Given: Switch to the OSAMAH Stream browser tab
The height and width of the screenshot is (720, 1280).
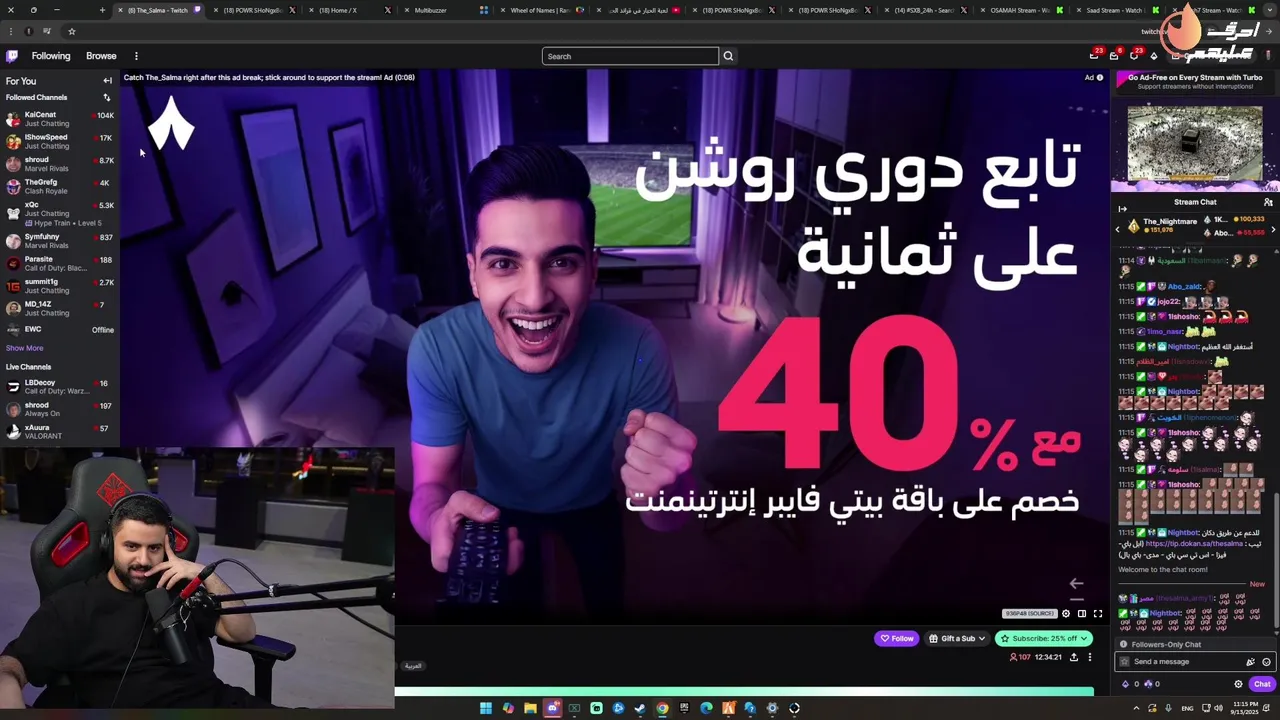Looking at the screenshot, I should click(x=1020, y=10).
